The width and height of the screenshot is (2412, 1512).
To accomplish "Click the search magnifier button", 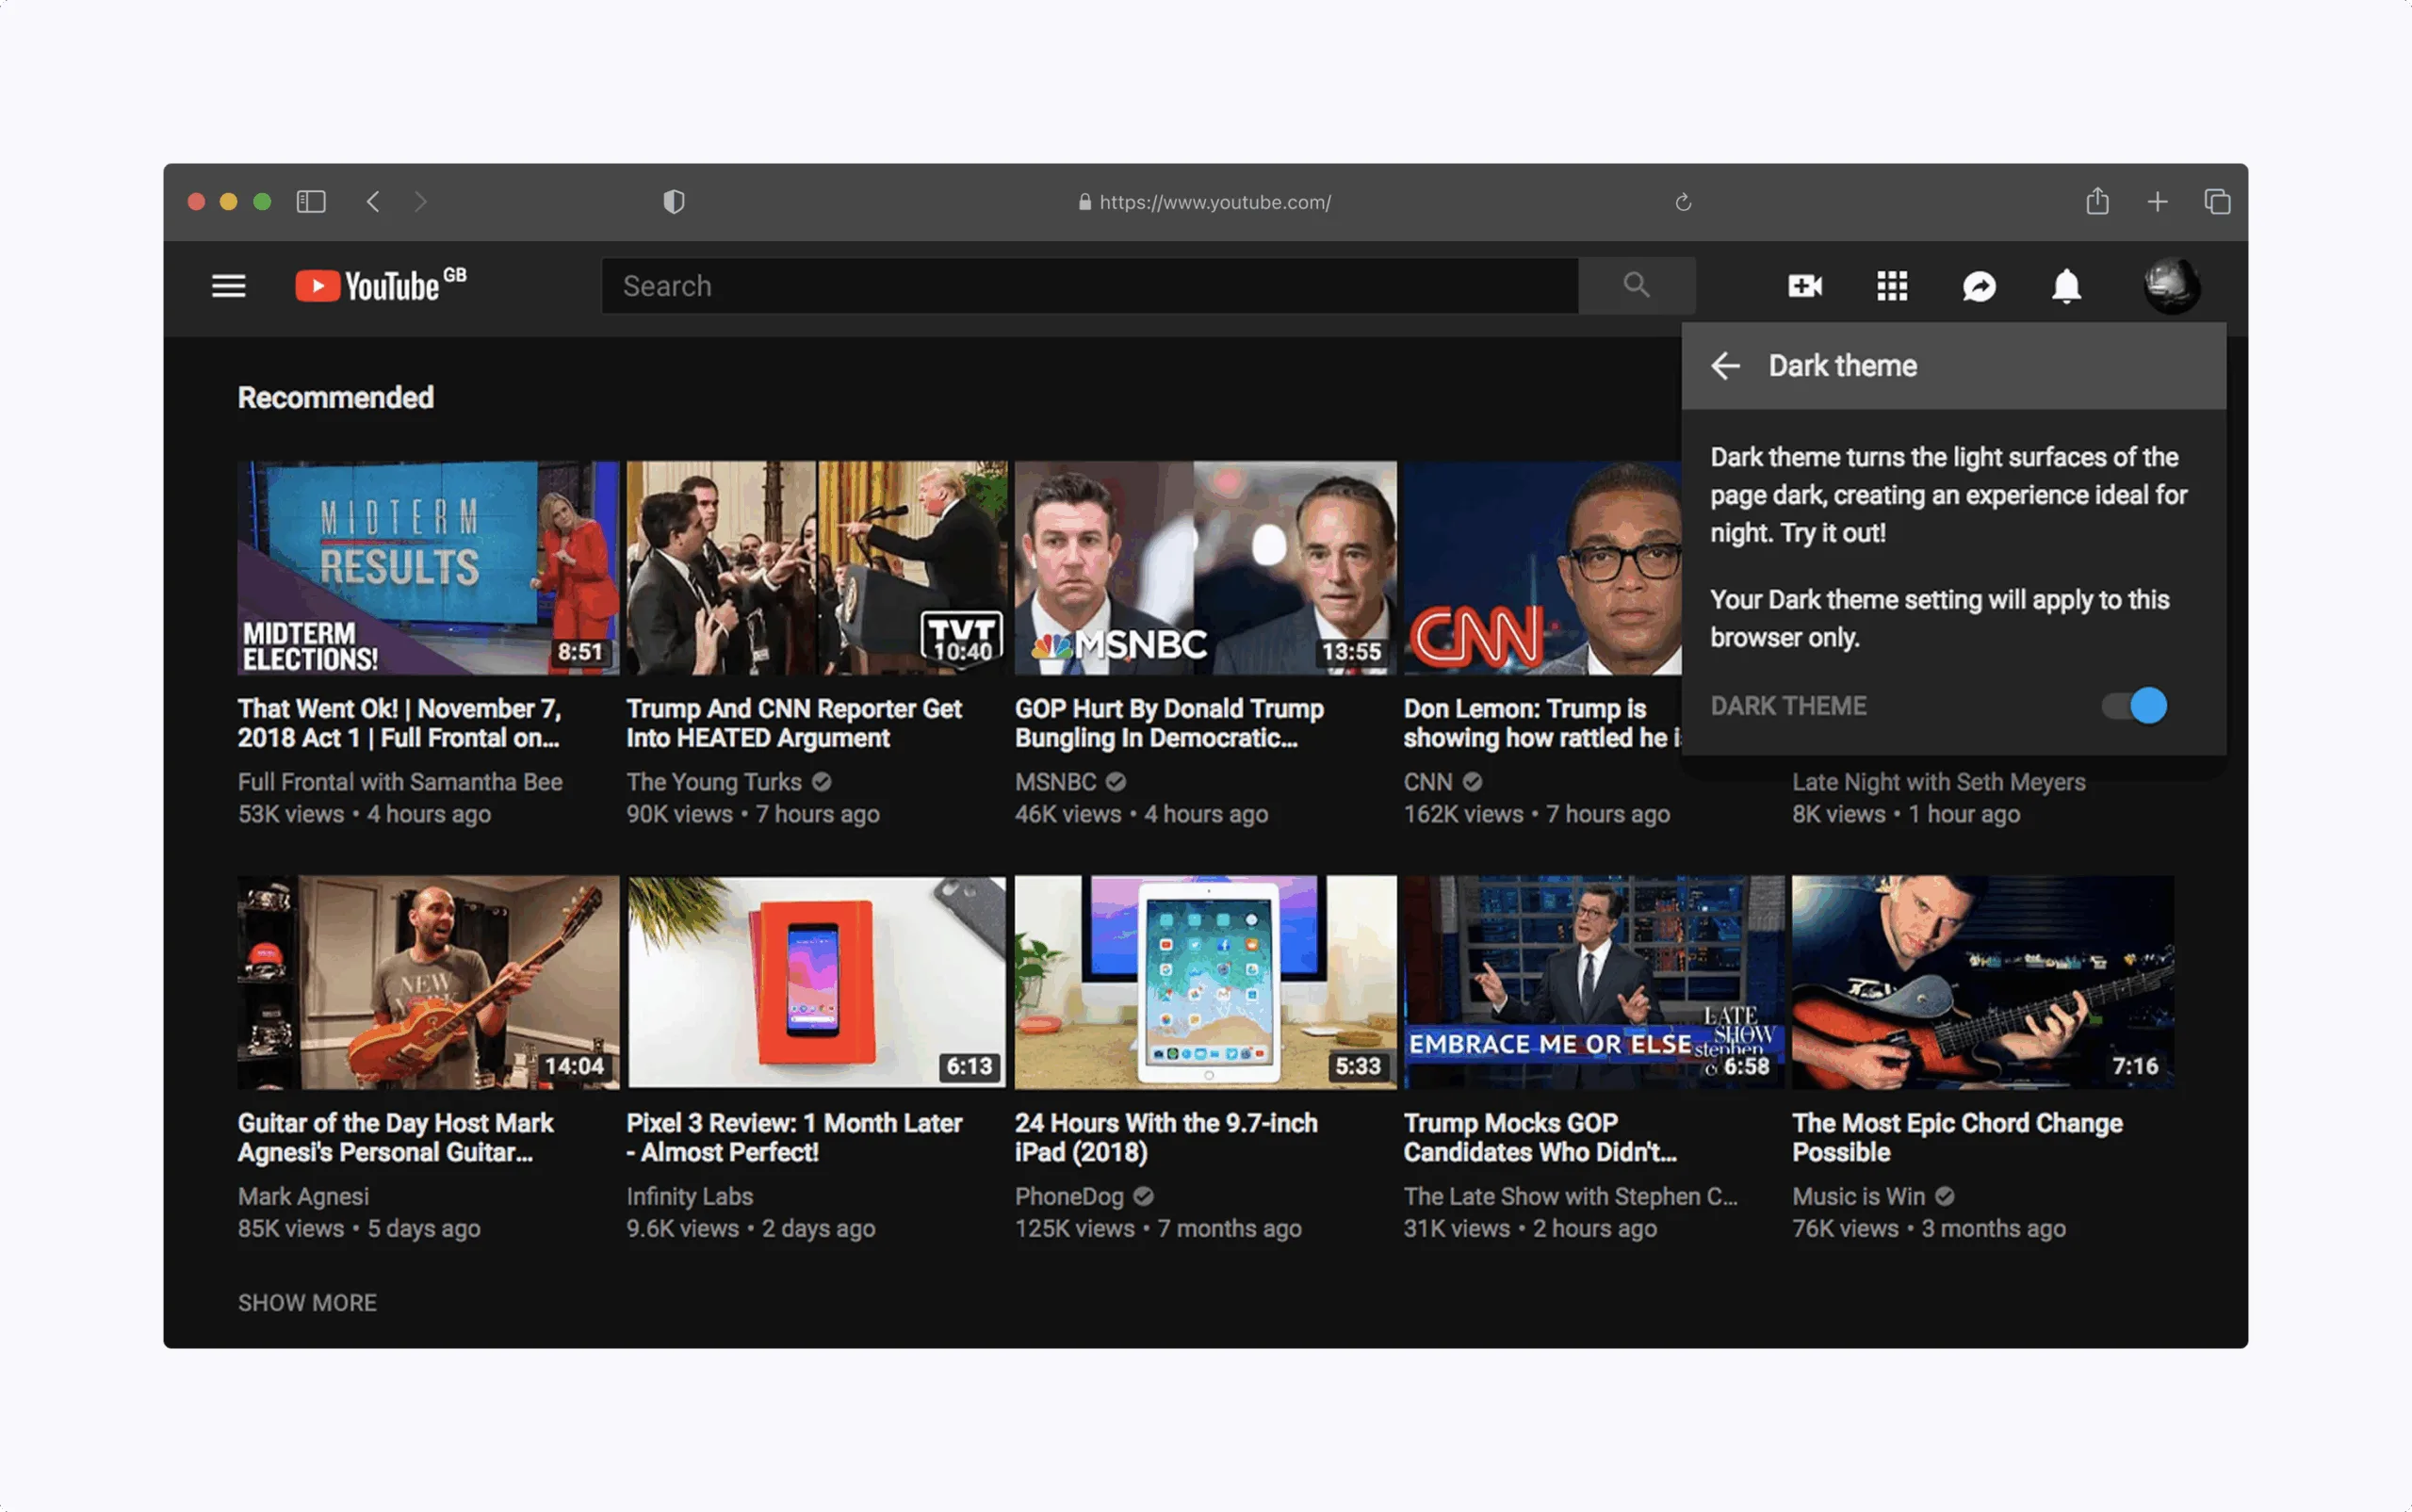I will coord(1636,285).
